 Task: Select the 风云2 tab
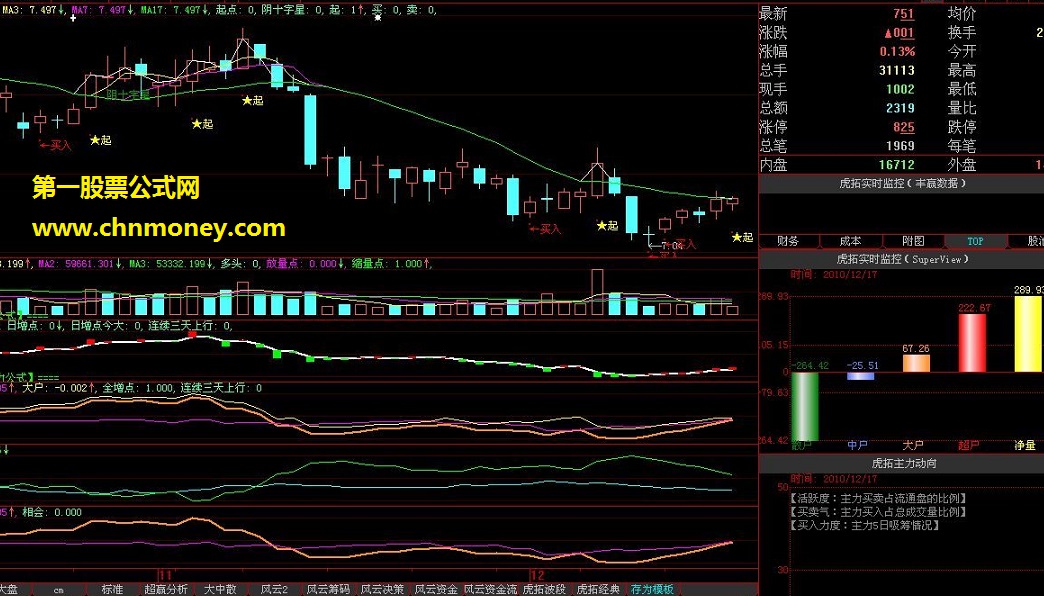[x=274, y=590]
